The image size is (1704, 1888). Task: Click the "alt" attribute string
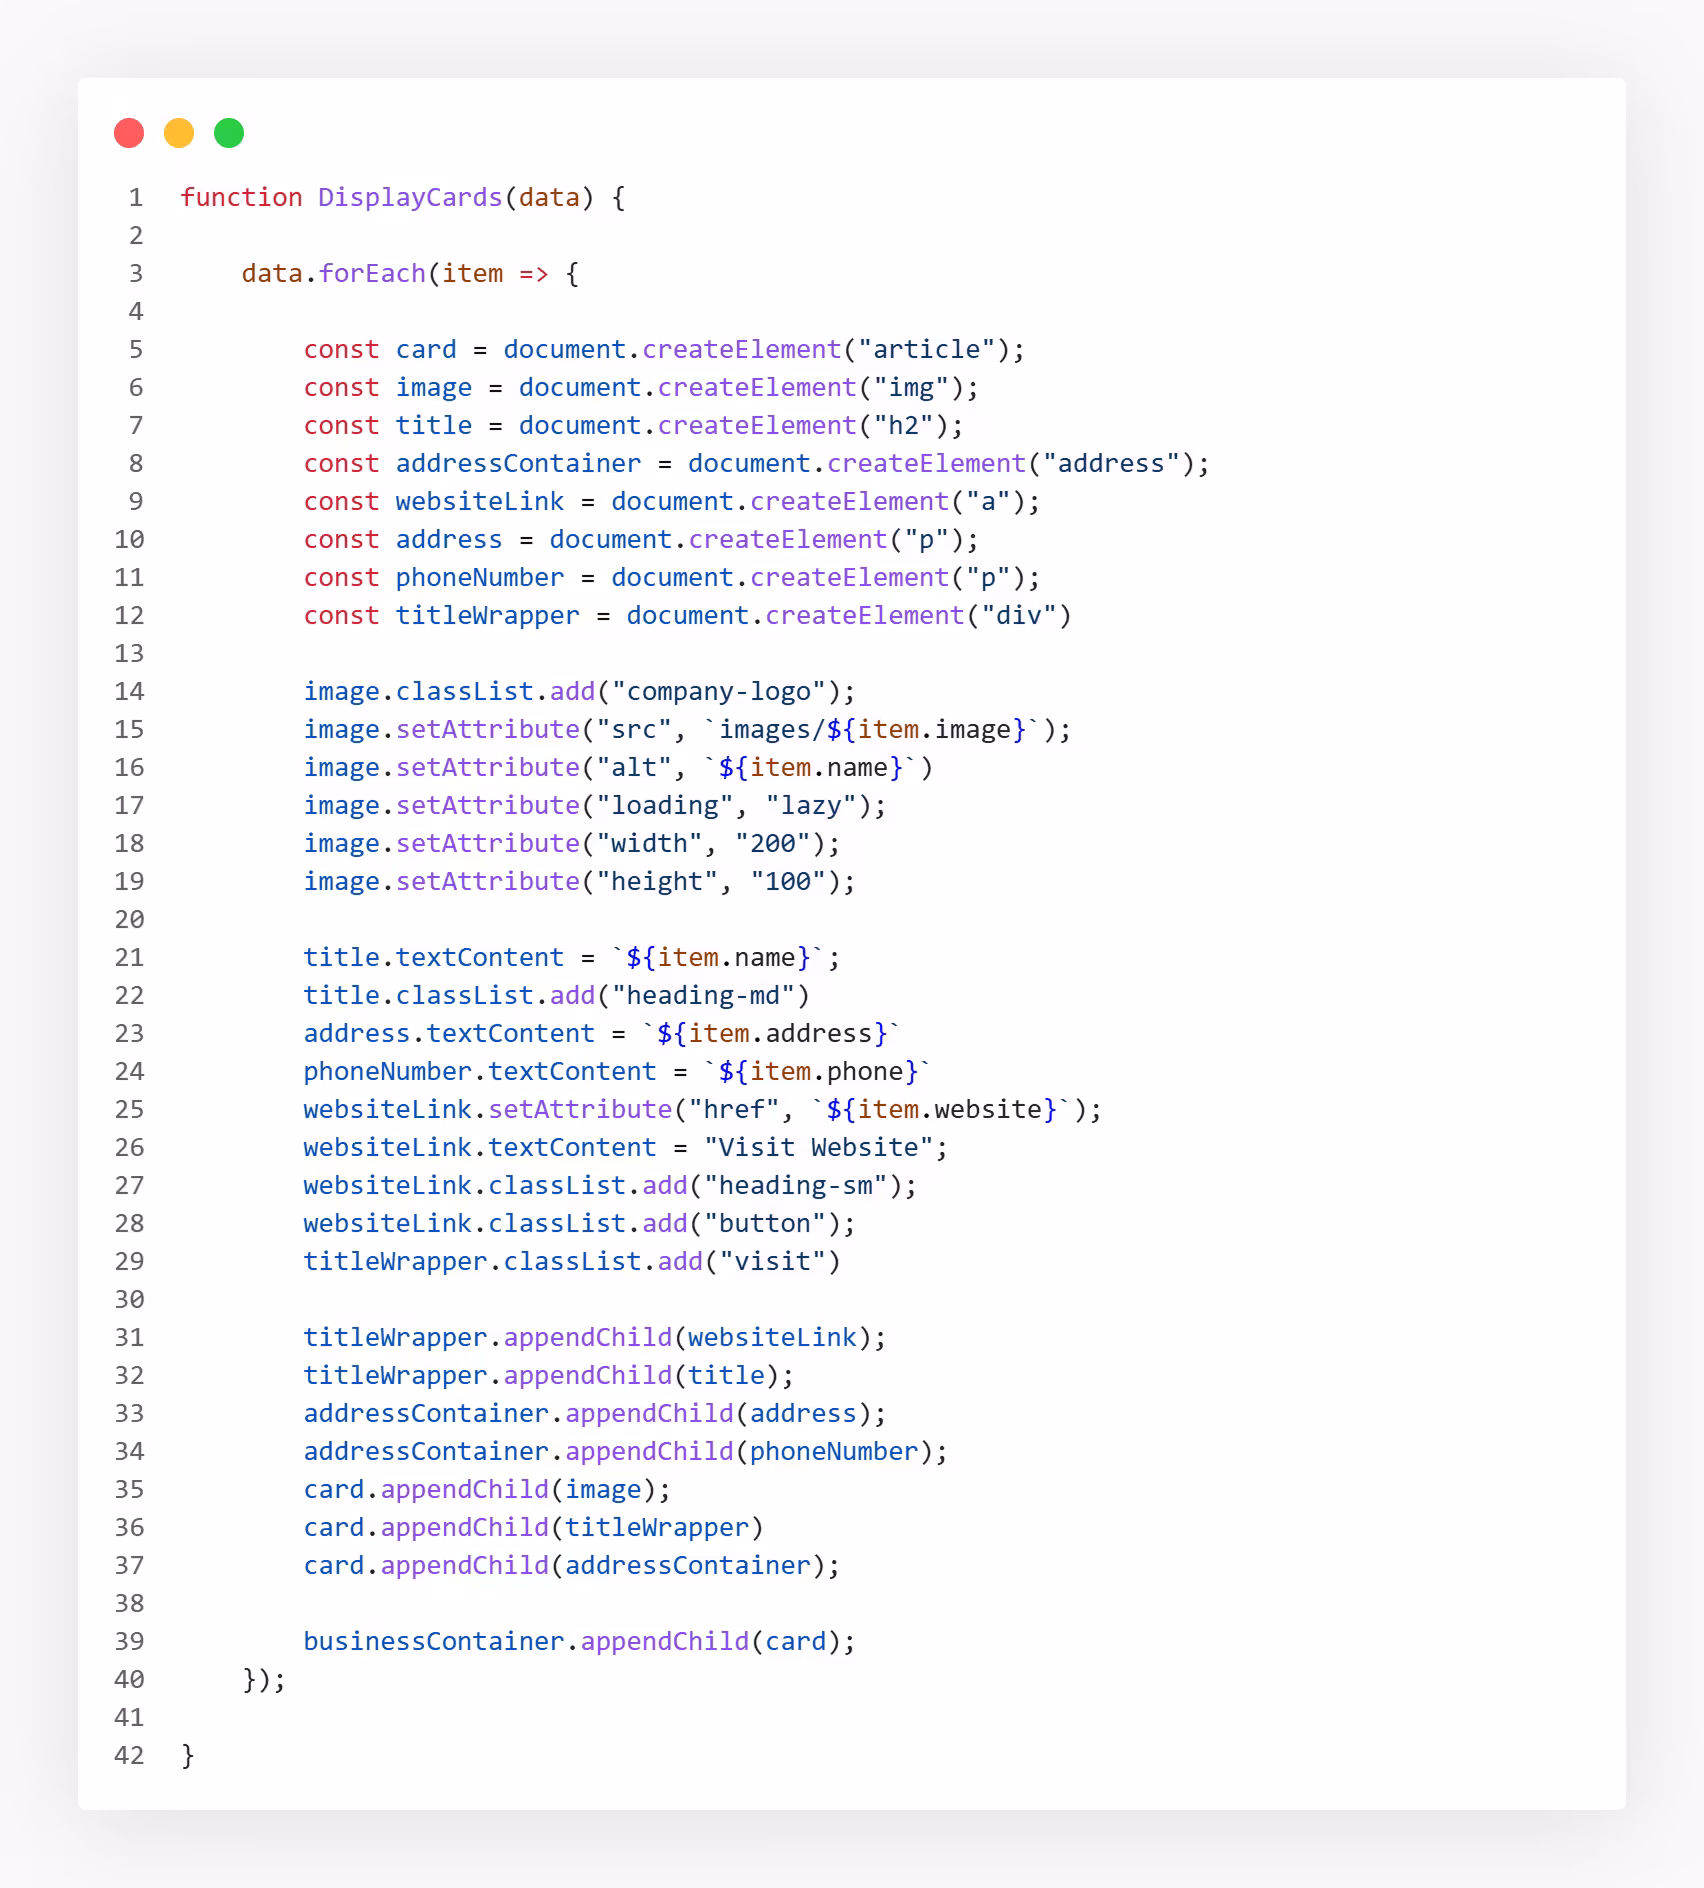coord(634,767)
